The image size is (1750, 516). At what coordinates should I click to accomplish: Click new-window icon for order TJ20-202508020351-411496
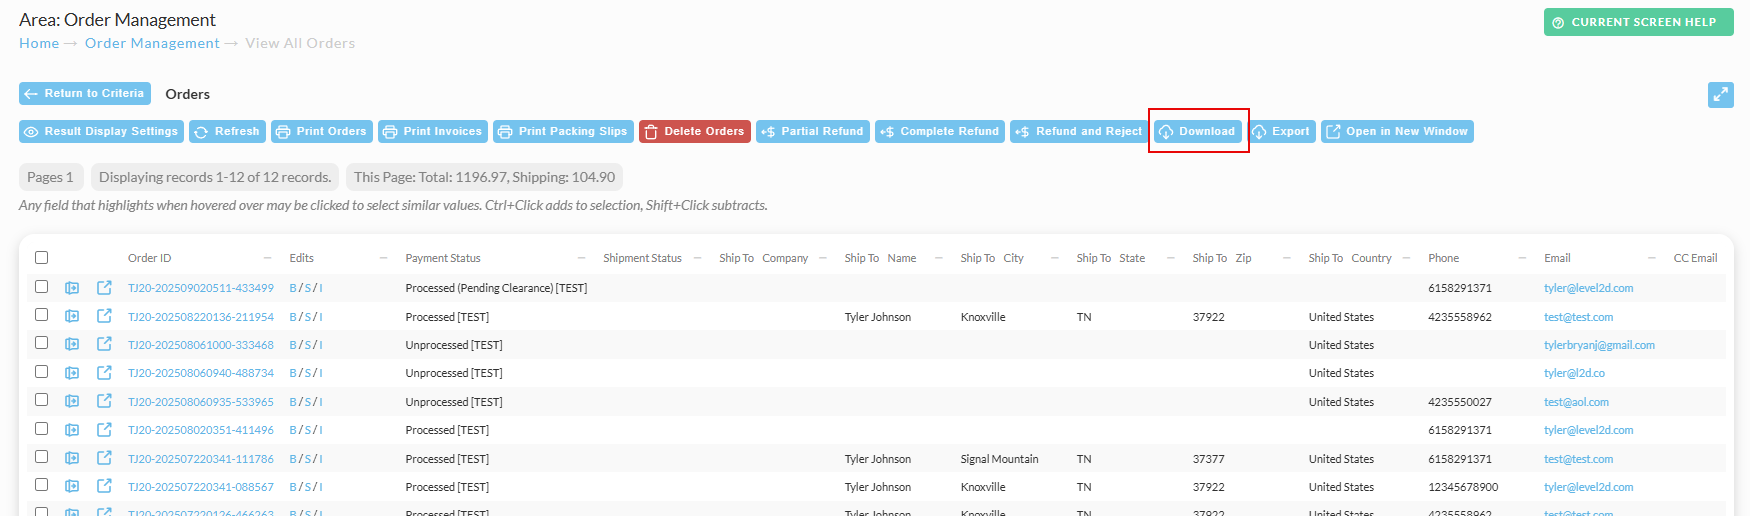pyautogui.click(x=104, y=430)
